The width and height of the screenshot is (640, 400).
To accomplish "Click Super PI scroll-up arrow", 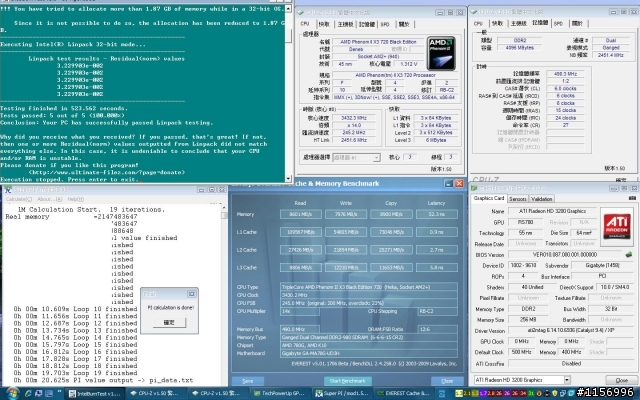I will click(x=224, y=208).
